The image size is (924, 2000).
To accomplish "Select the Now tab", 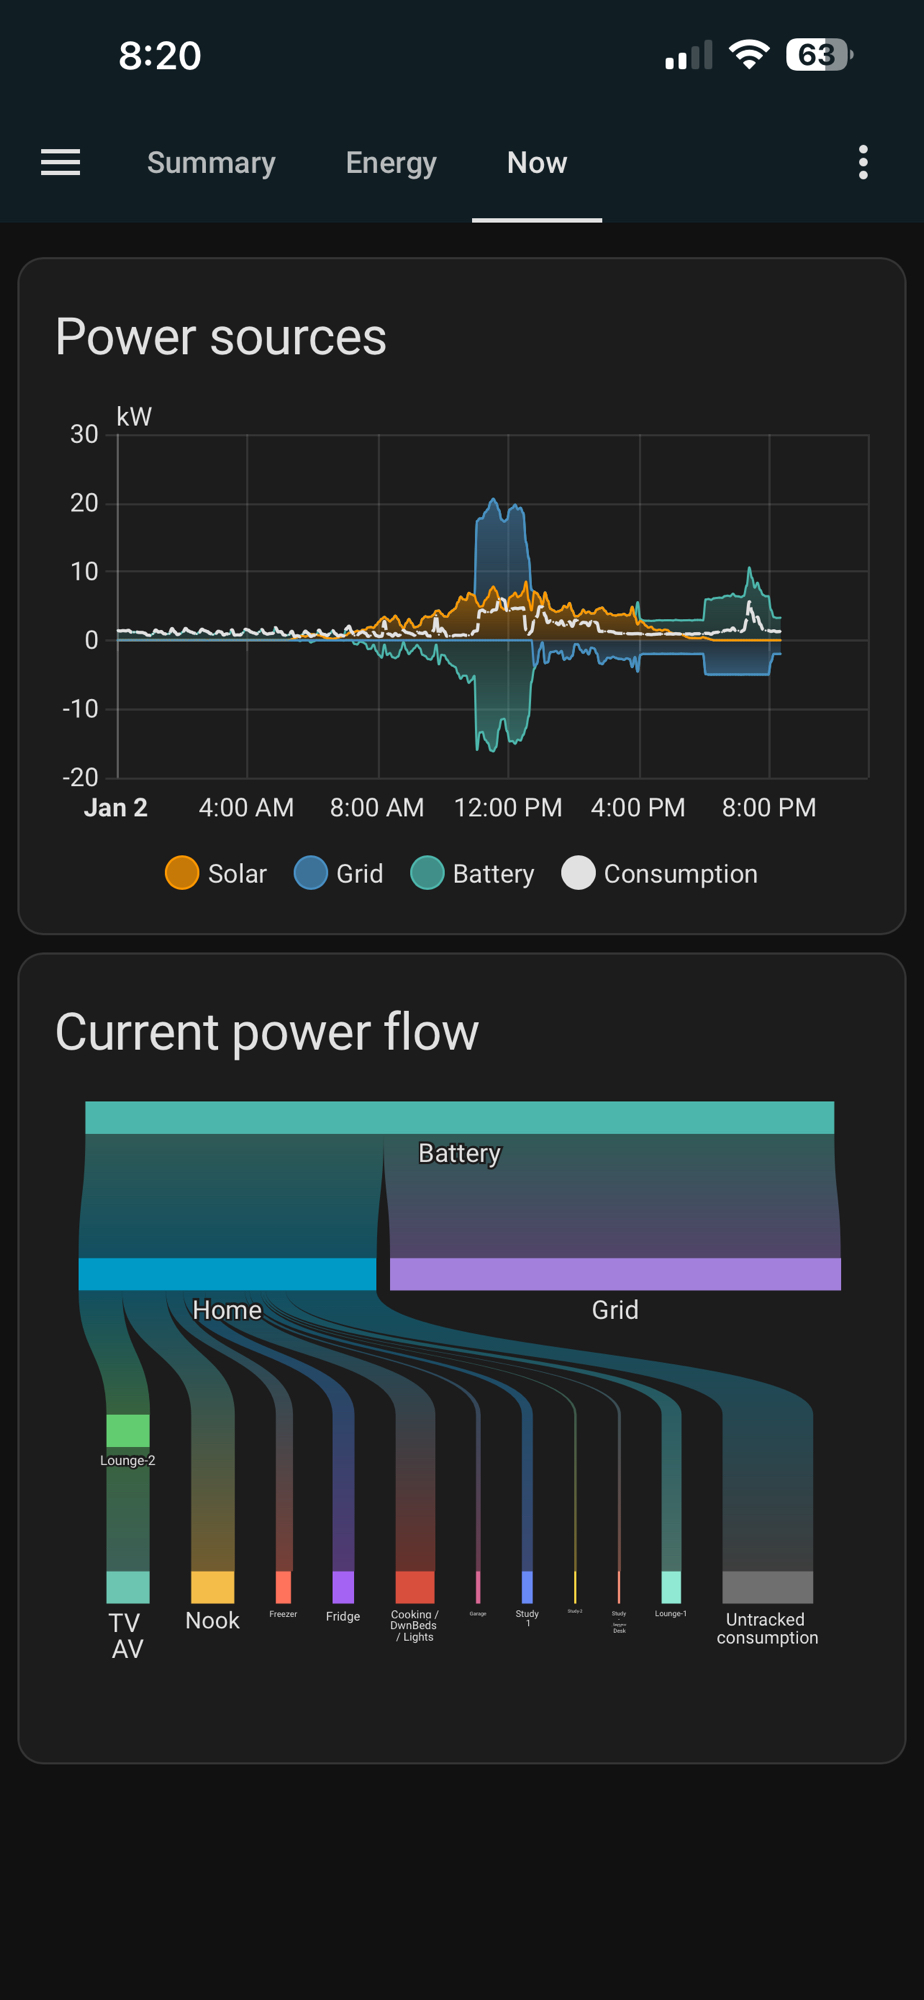I will 537,163.
